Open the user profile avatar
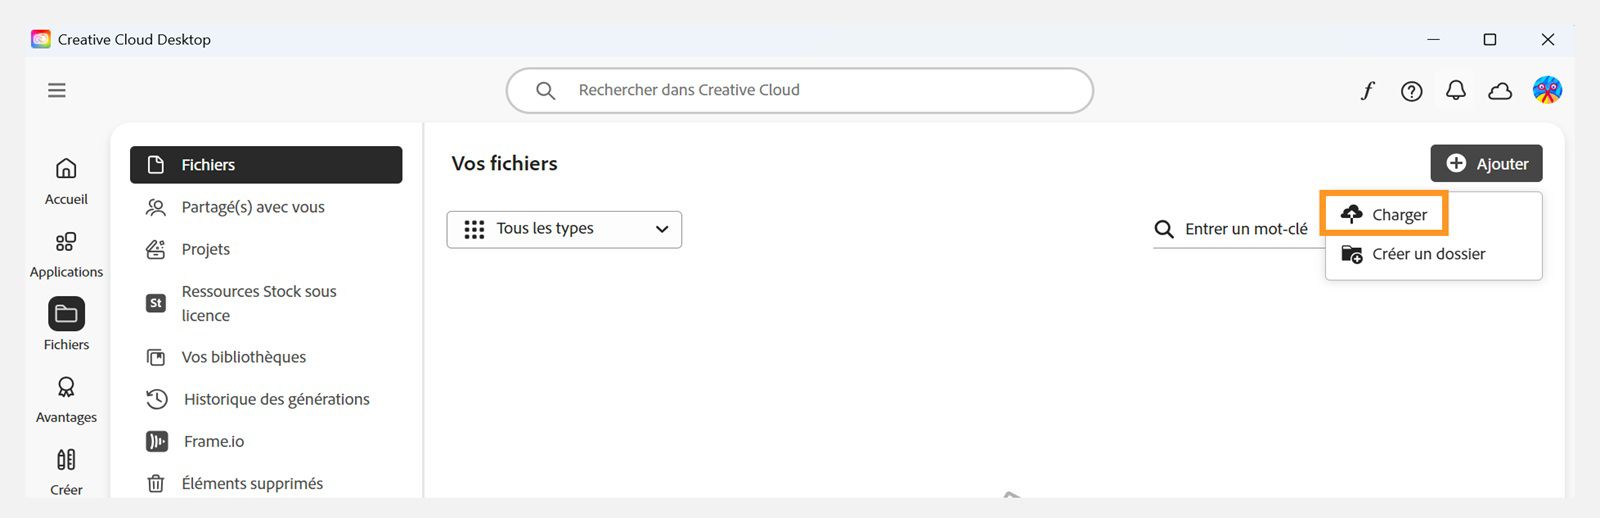The width and height of the screenshot is (1600, 518). [x=1547, y=90]
